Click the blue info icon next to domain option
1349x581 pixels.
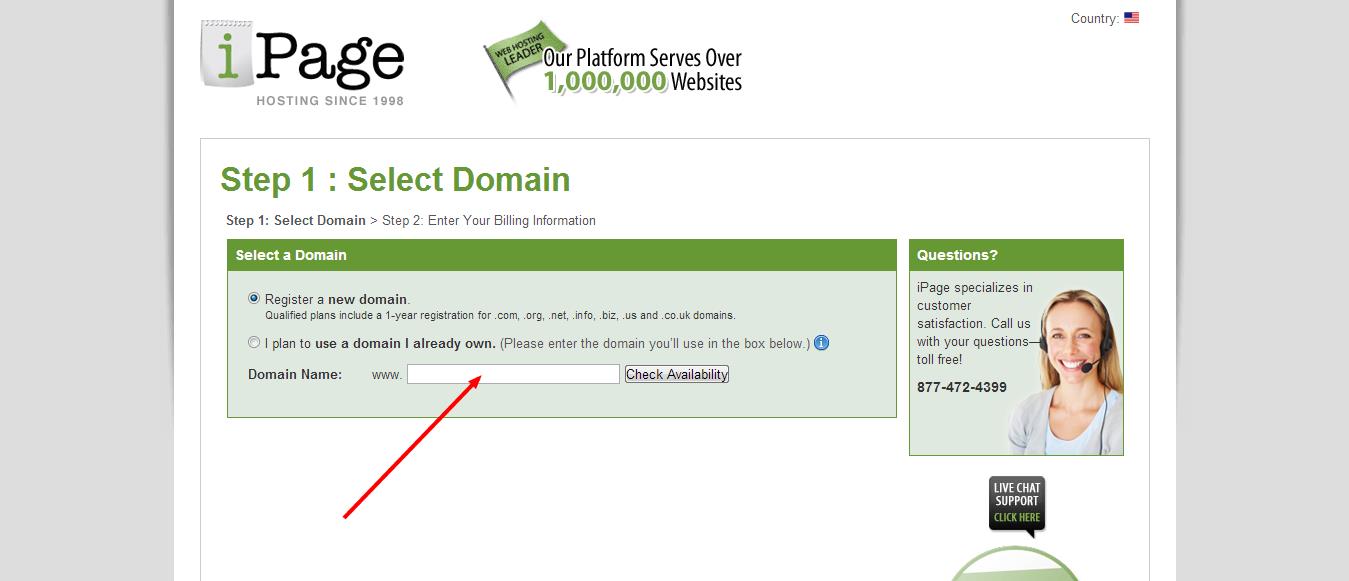821,343
